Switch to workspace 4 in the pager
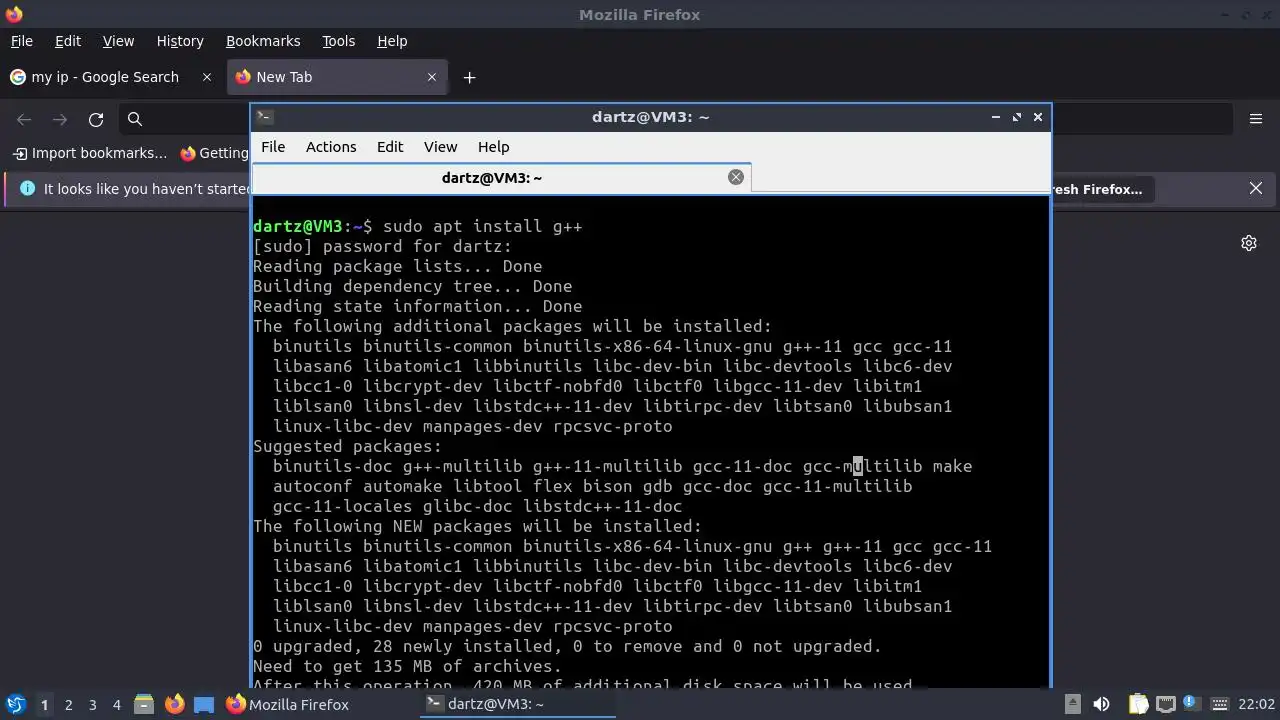The height and width of the screenshot is (720, 1280). (x=116, y=704)
